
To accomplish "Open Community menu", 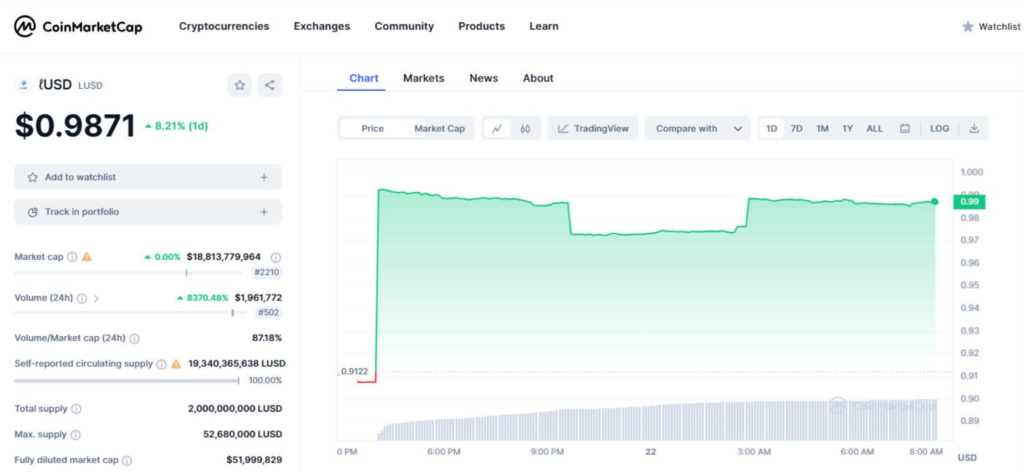I will pyautogui.click(x=404, y=27).
